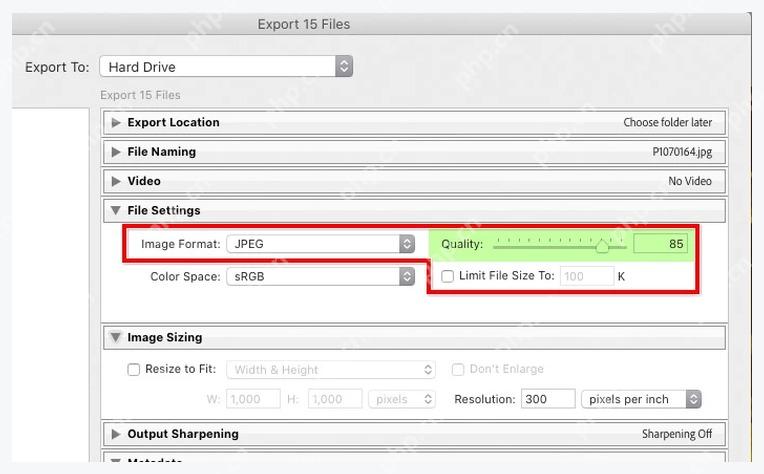764x474 pixels.
Task: Expand the File Naming section
Action: (x=116, y=152)
